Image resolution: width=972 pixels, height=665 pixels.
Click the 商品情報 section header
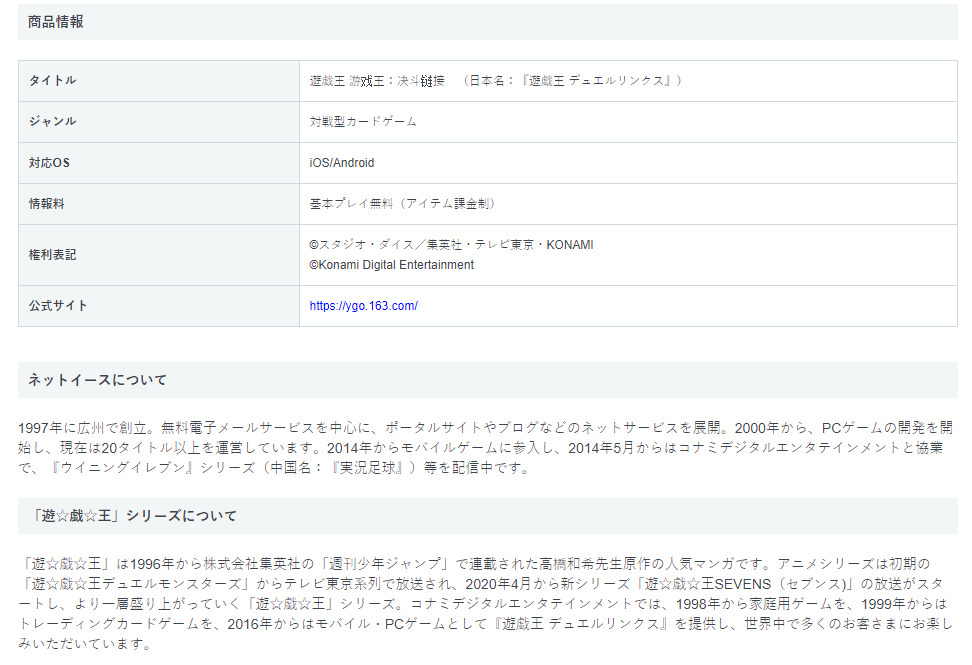click(56, 22)
